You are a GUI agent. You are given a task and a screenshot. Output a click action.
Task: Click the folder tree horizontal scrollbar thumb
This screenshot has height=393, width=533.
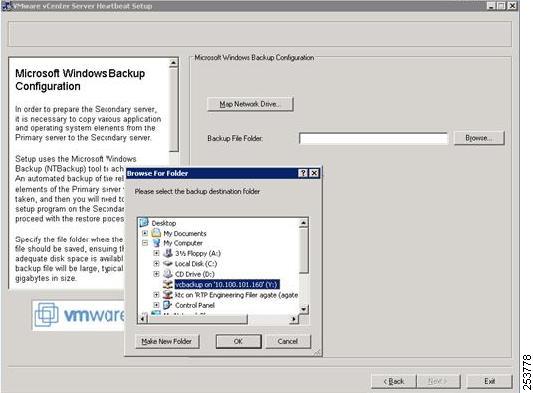point(197,319)
